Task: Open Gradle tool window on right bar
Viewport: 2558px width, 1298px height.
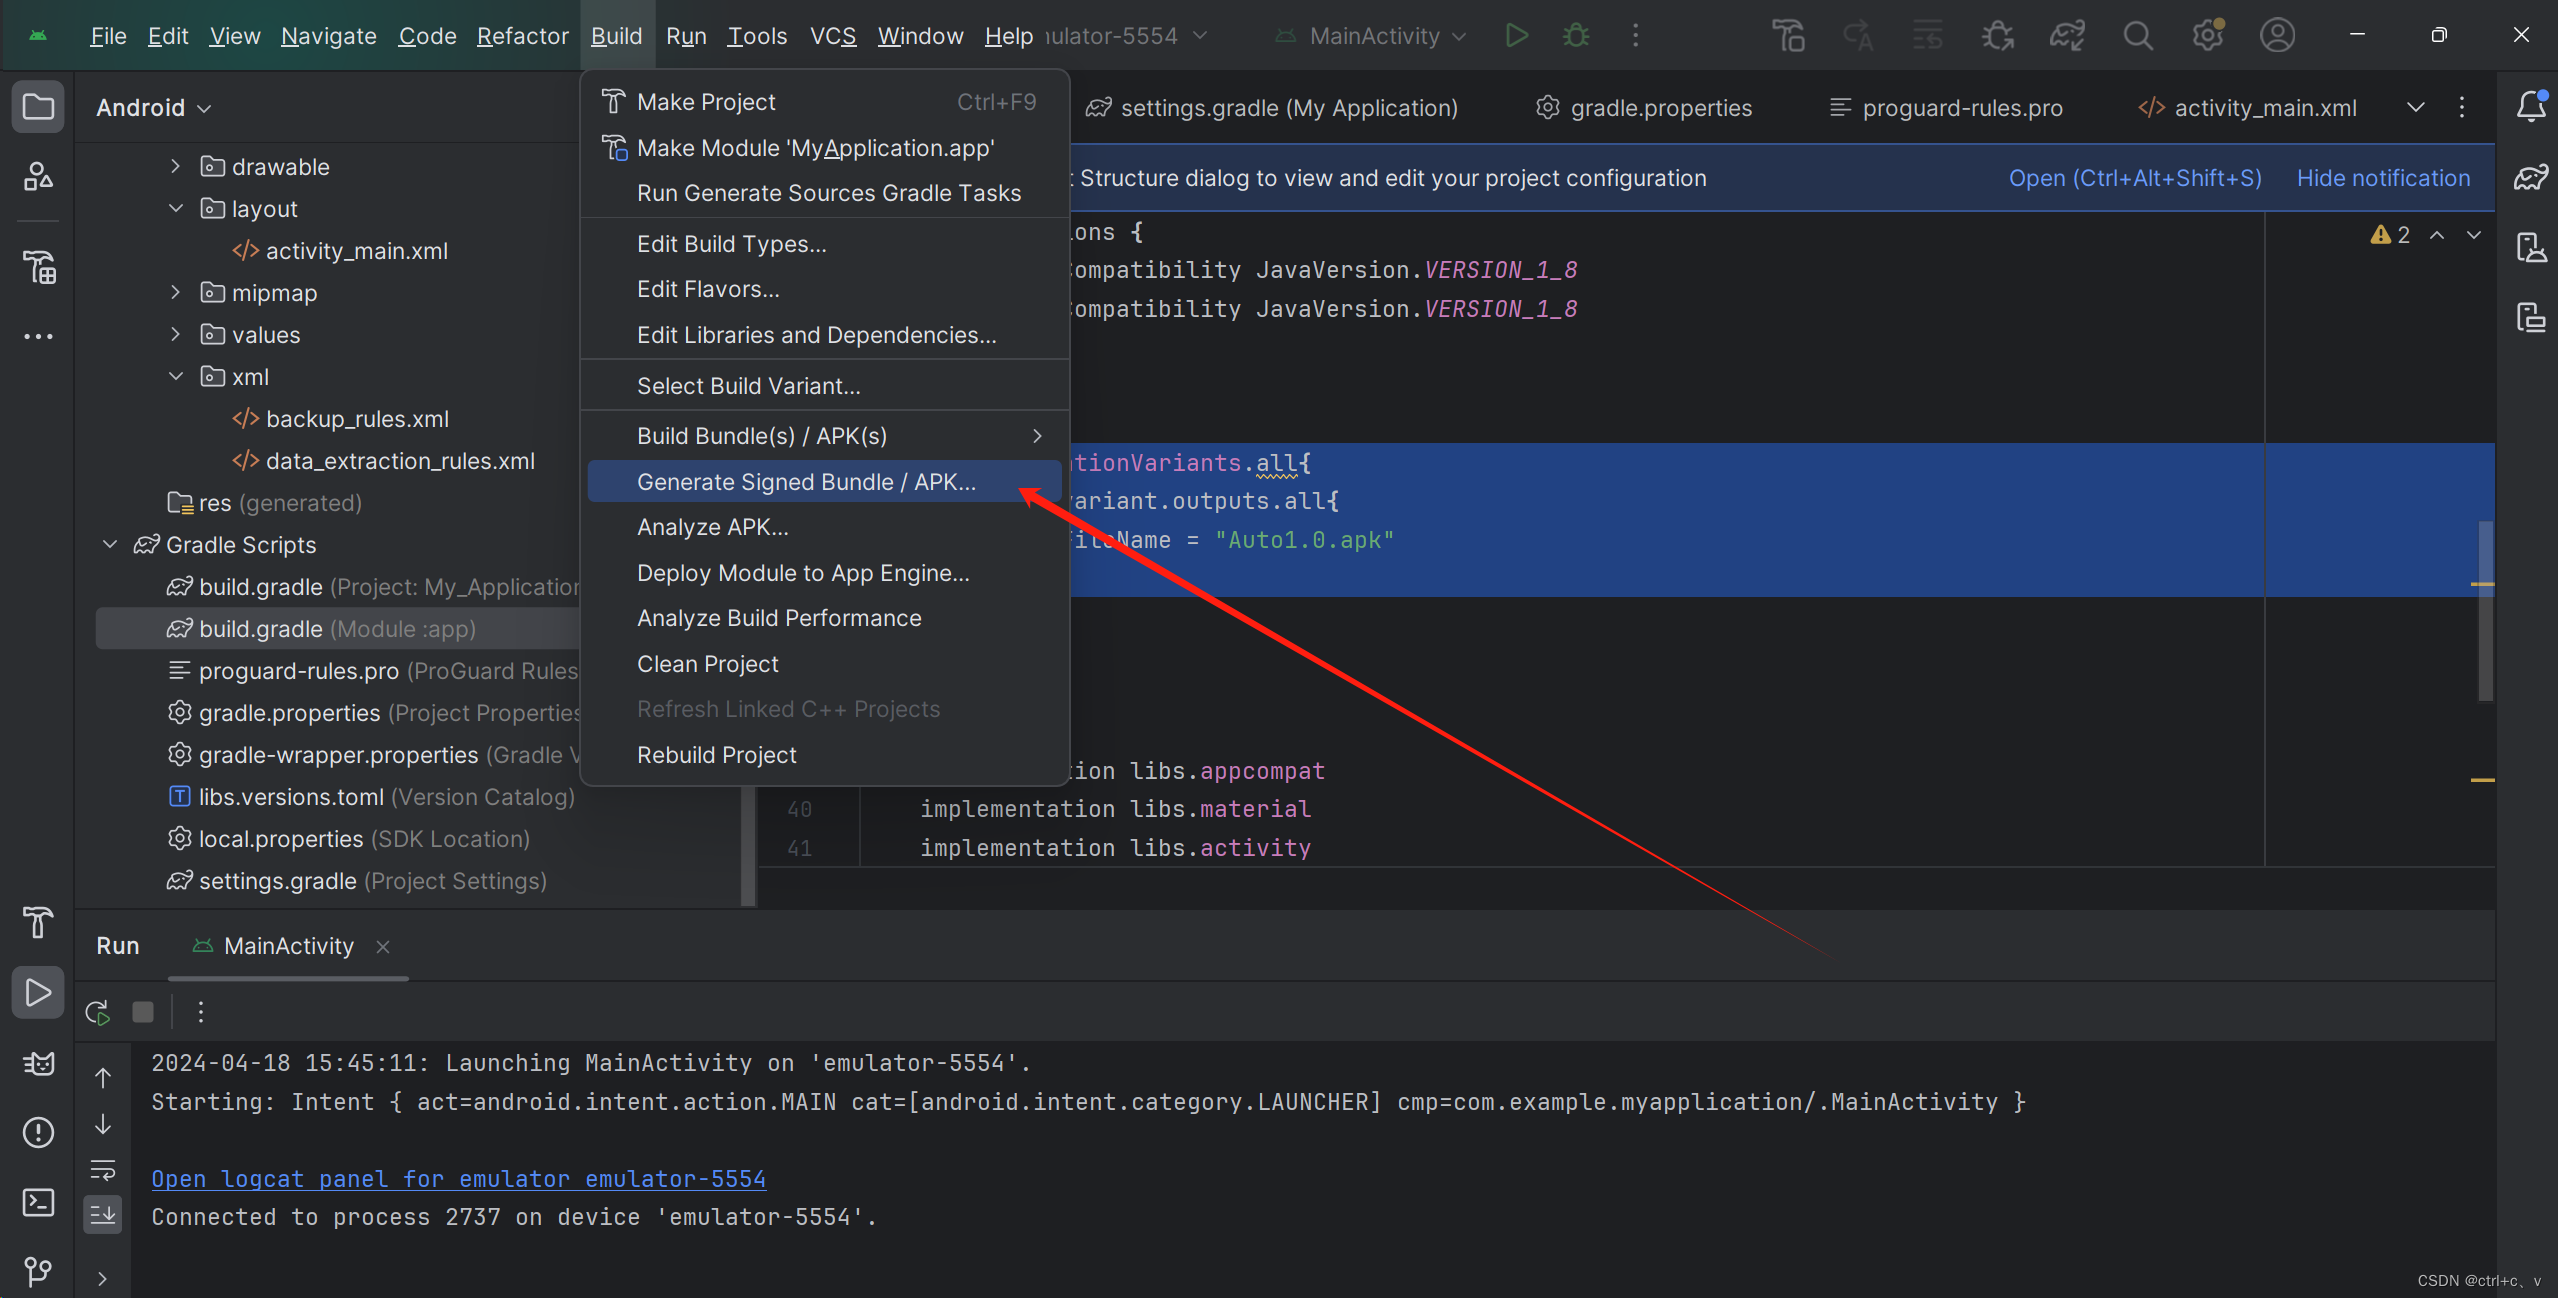Action: (2531, 177)
